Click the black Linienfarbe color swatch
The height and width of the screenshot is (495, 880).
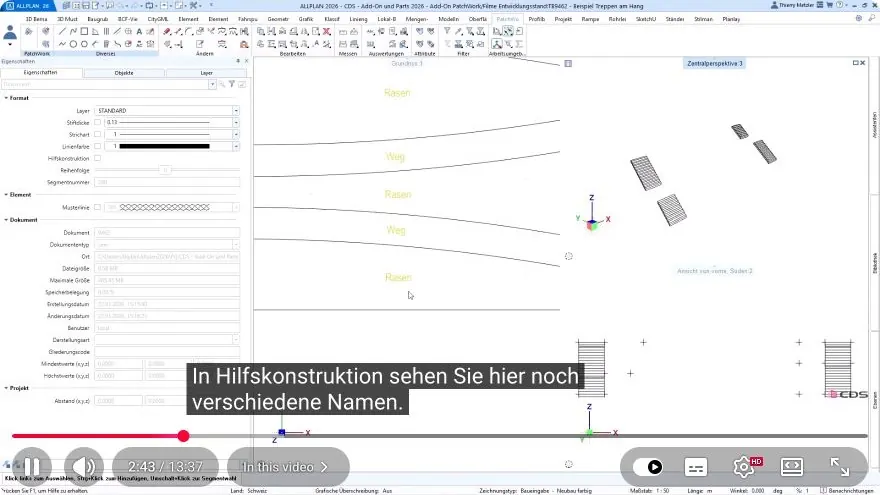click(164, 146)
